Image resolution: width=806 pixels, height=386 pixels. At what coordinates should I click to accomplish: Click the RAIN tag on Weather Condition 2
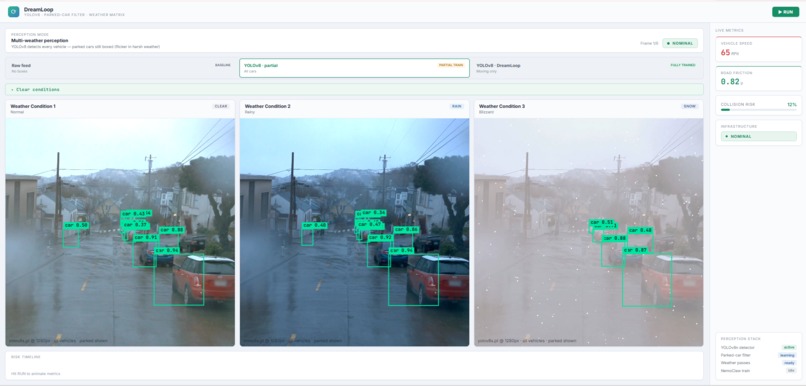coord(456,106)
